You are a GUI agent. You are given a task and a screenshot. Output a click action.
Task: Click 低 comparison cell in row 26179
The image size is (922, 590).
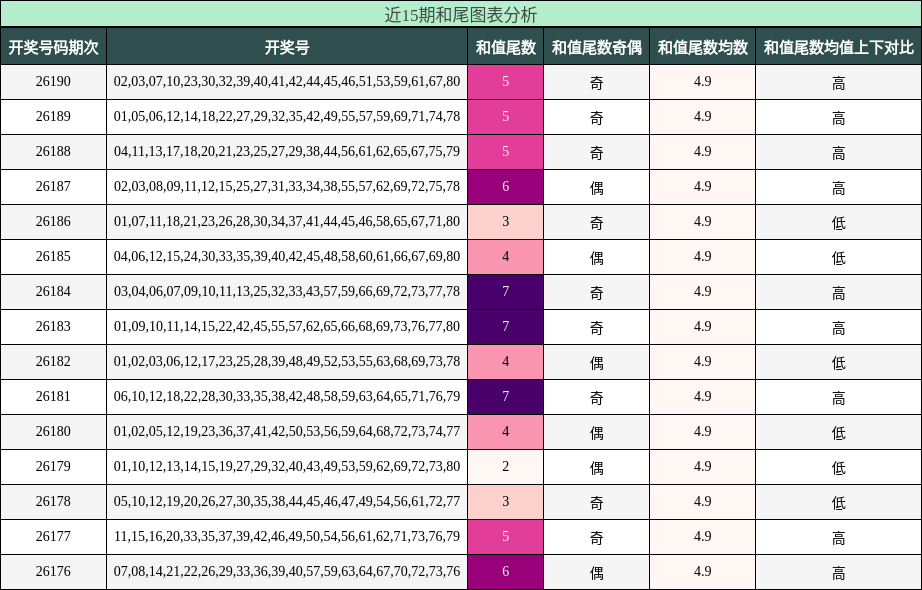coord(839,466)
